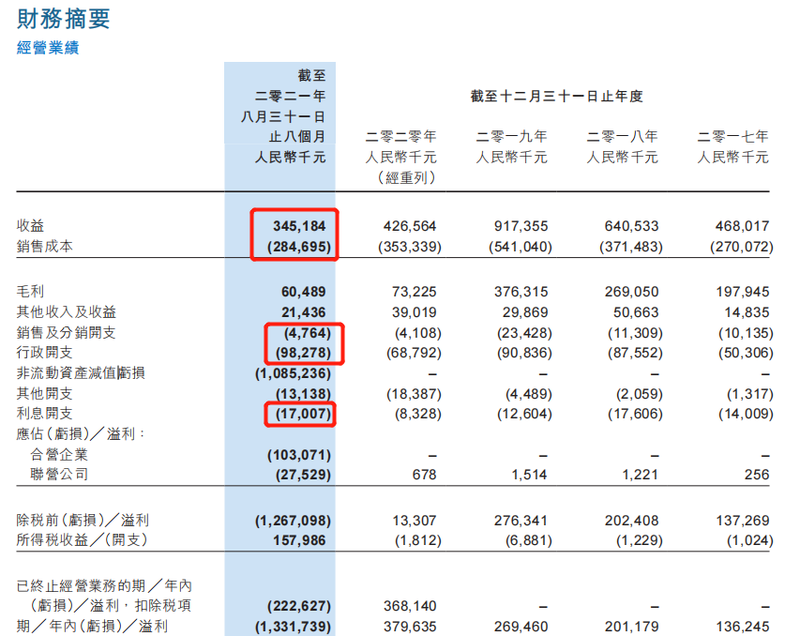Click the 截至十二月三十一日止年度 header text

pyautogui.click(x=556, y=97)
